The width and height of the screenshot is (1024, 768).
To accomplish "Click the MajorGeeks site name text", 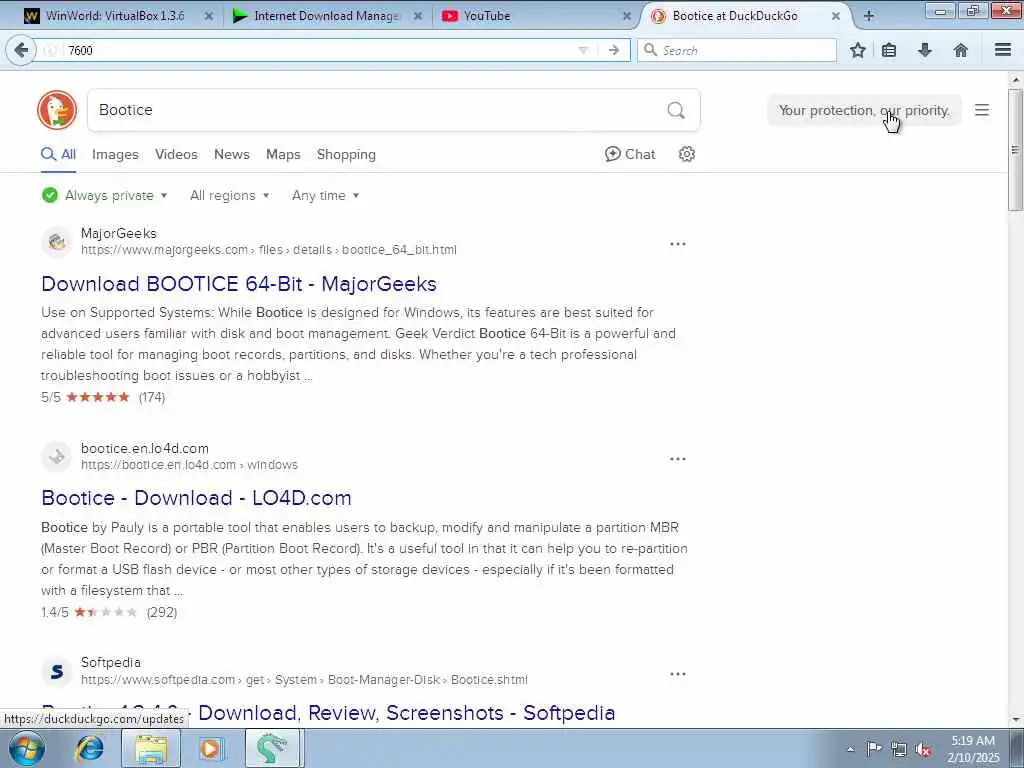I will coord(119,233).
